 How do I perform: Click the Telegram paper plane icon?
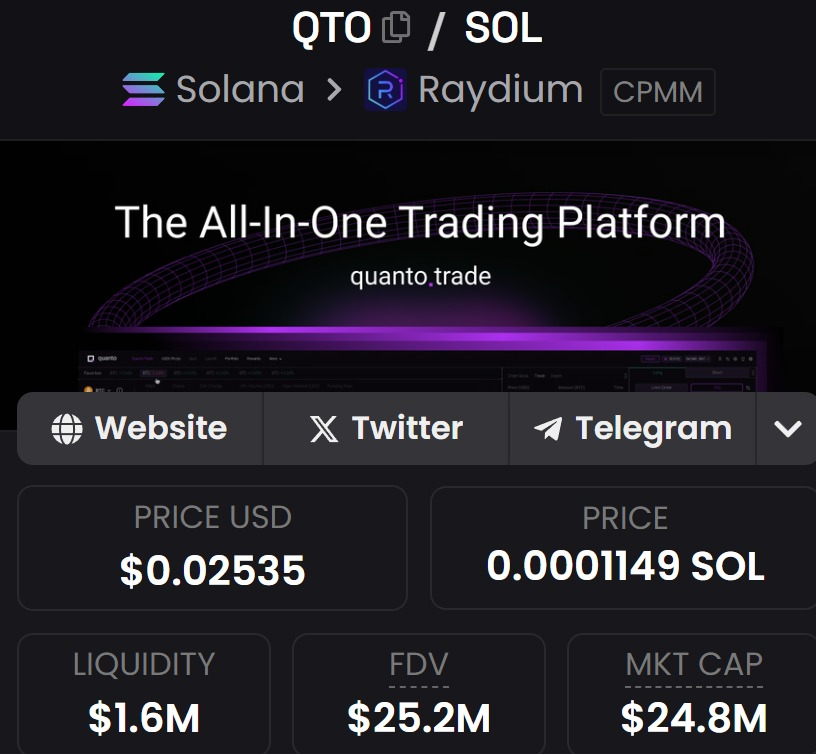click(548, 429)
